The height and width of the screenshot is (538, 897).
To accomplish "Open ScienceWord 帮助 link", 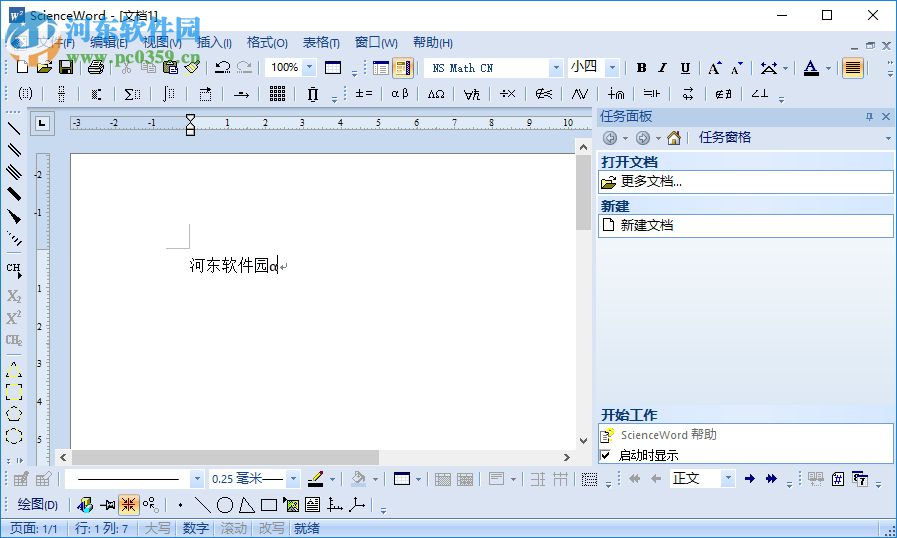I will [669, 435].
